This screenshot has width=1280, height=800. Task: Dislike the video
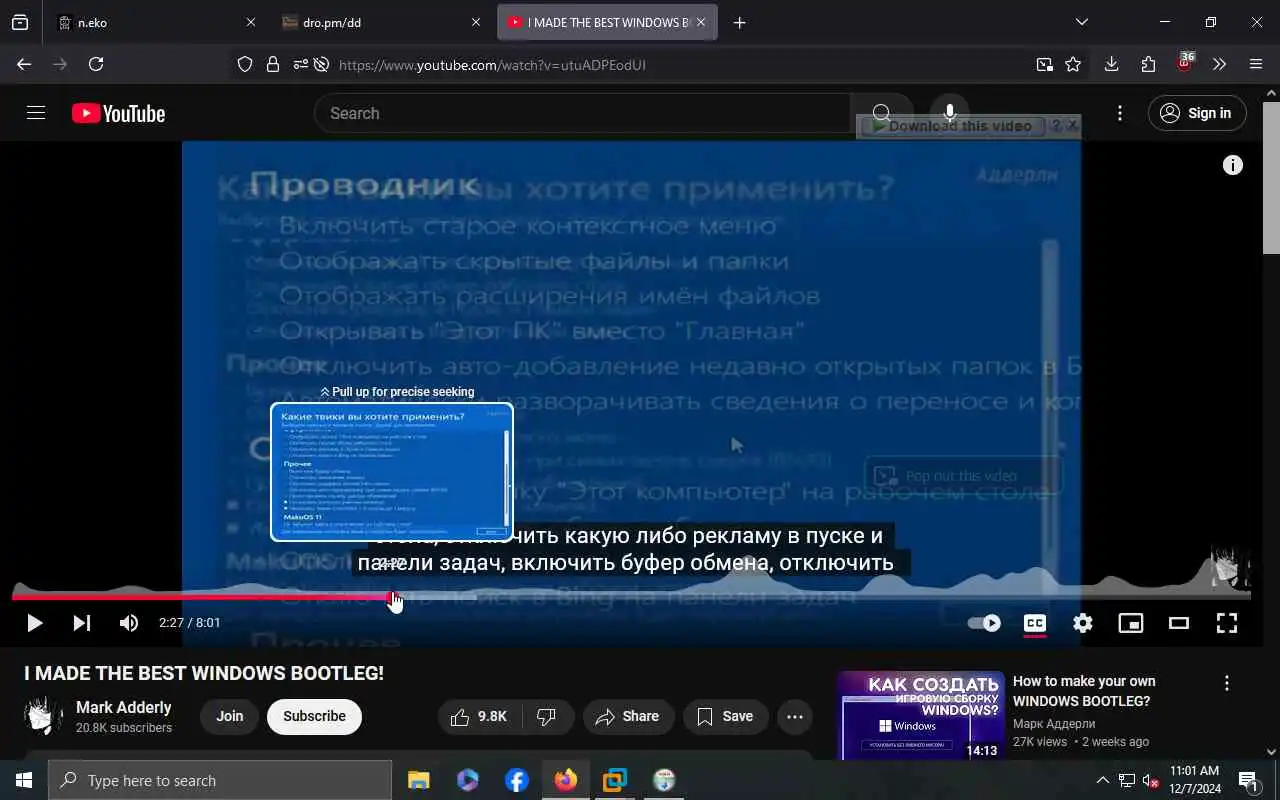tap(547, 716)
